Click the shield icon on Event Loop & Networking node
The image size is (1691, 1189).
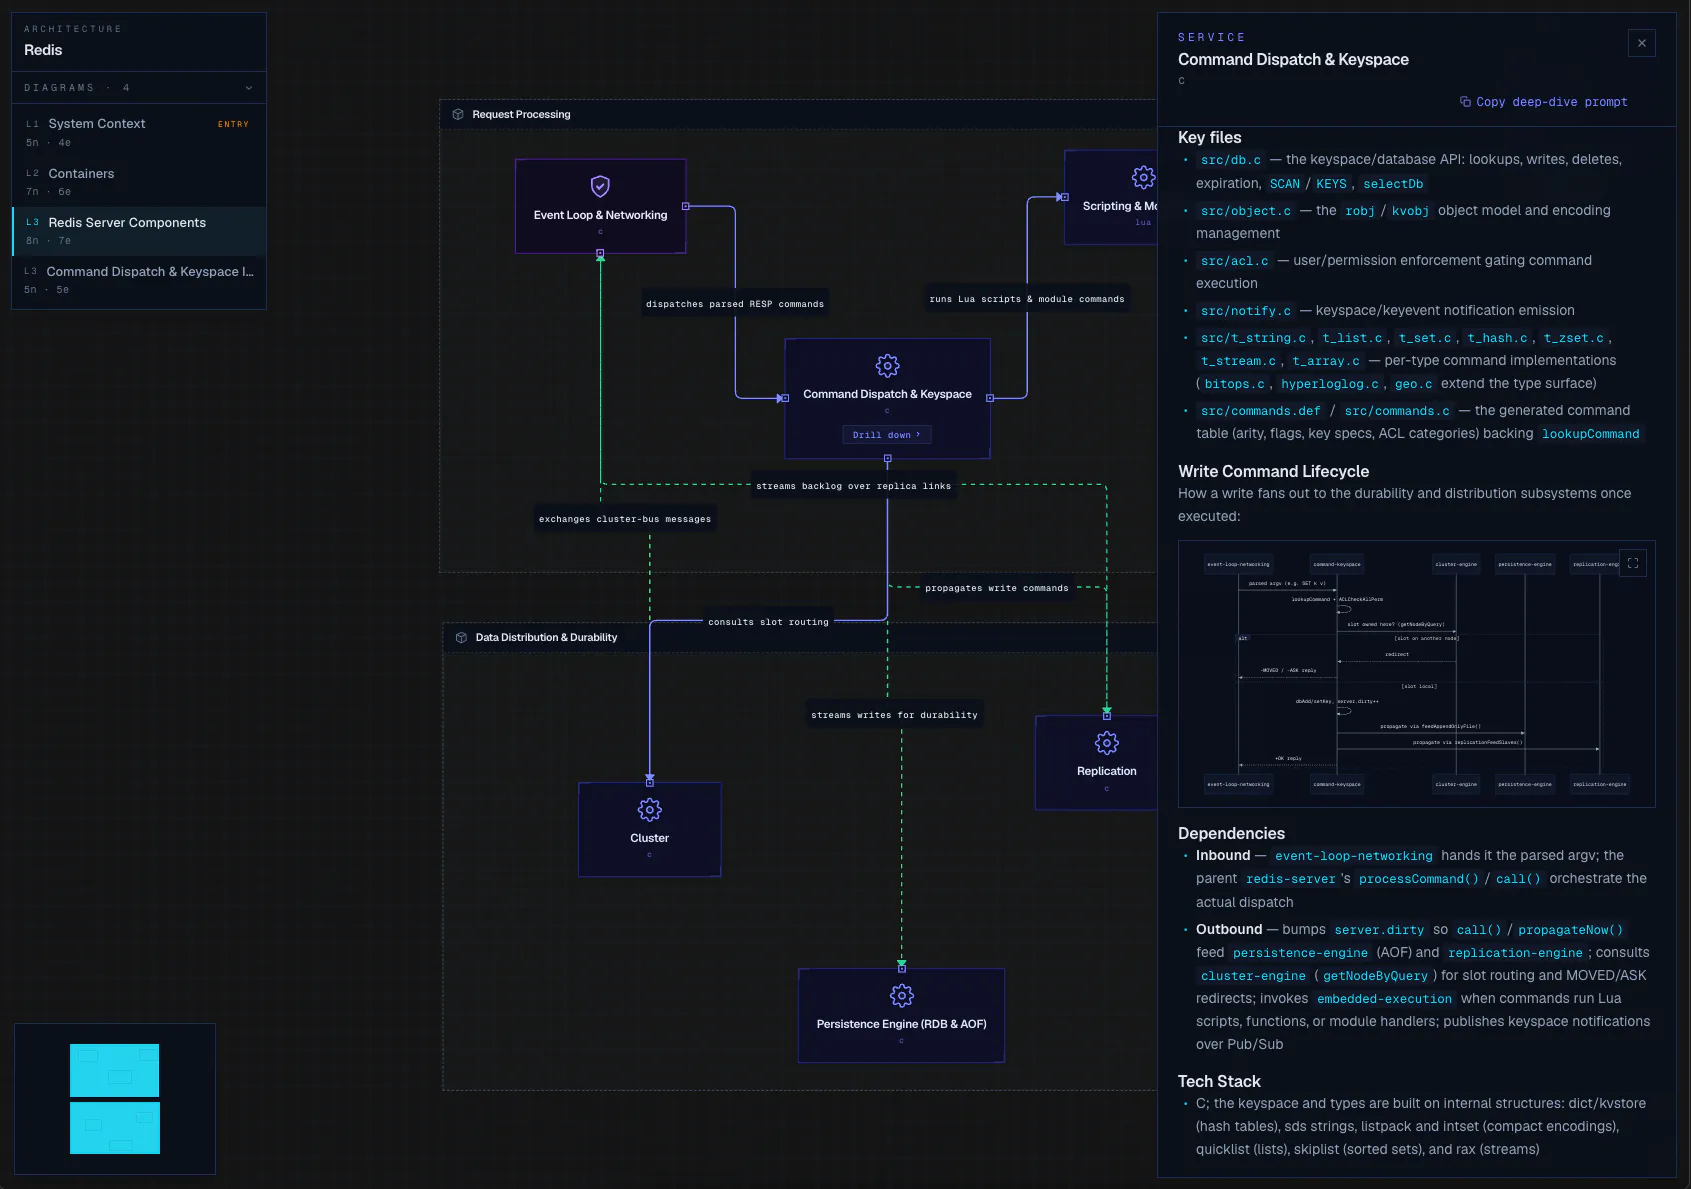coord(600,186)
